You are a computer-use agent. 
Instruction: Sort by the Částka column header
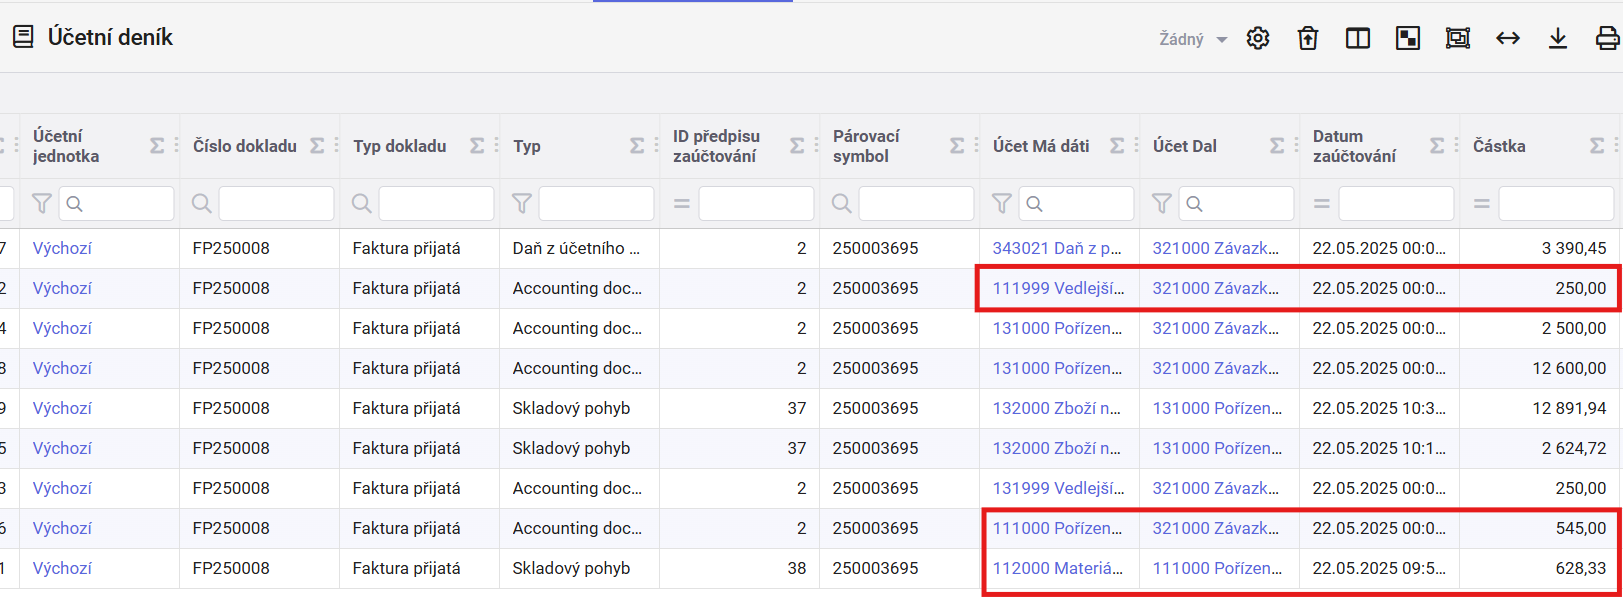[1499, 146]
